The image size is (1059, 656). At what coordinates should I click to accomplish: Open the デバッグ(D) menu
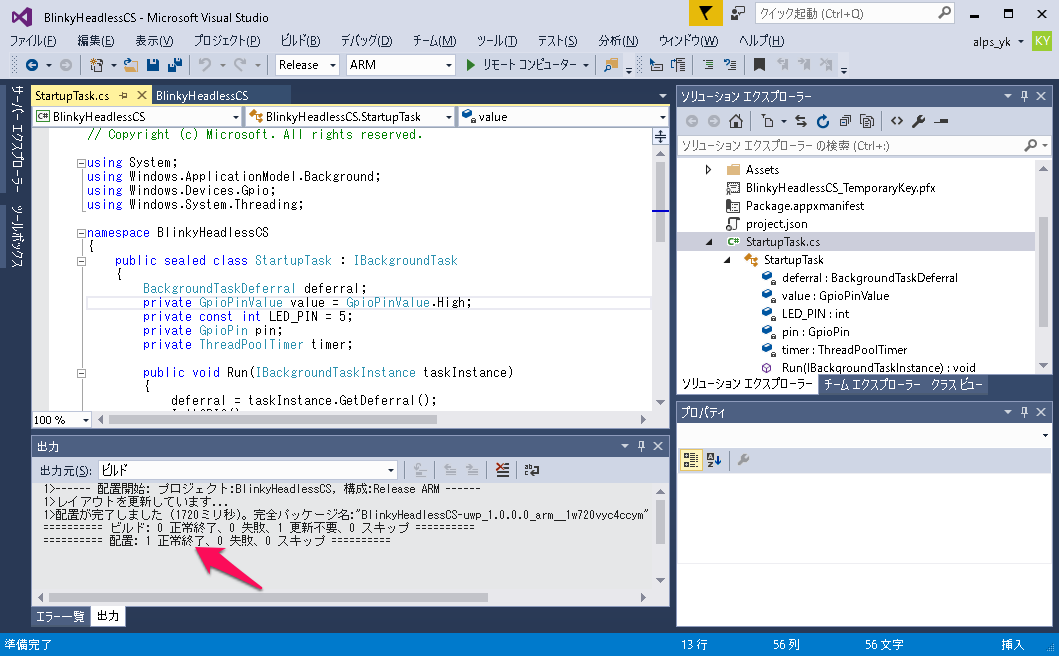click(x=366, y=41)
